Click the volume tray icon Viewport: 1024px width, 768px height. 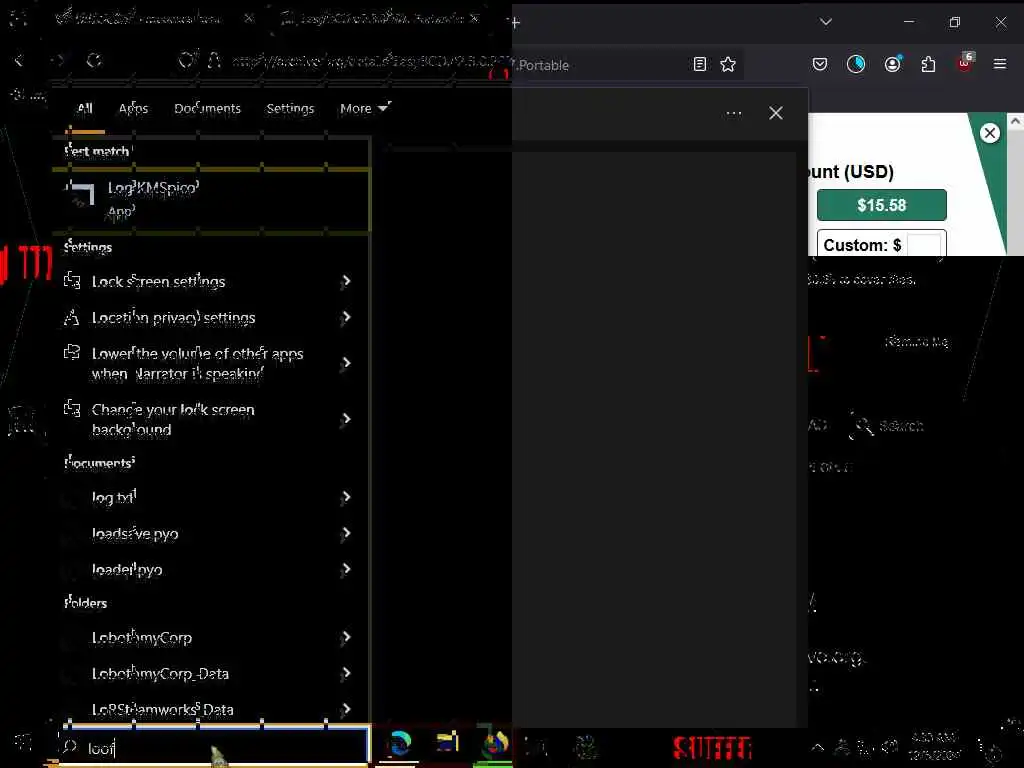(889, 747)
